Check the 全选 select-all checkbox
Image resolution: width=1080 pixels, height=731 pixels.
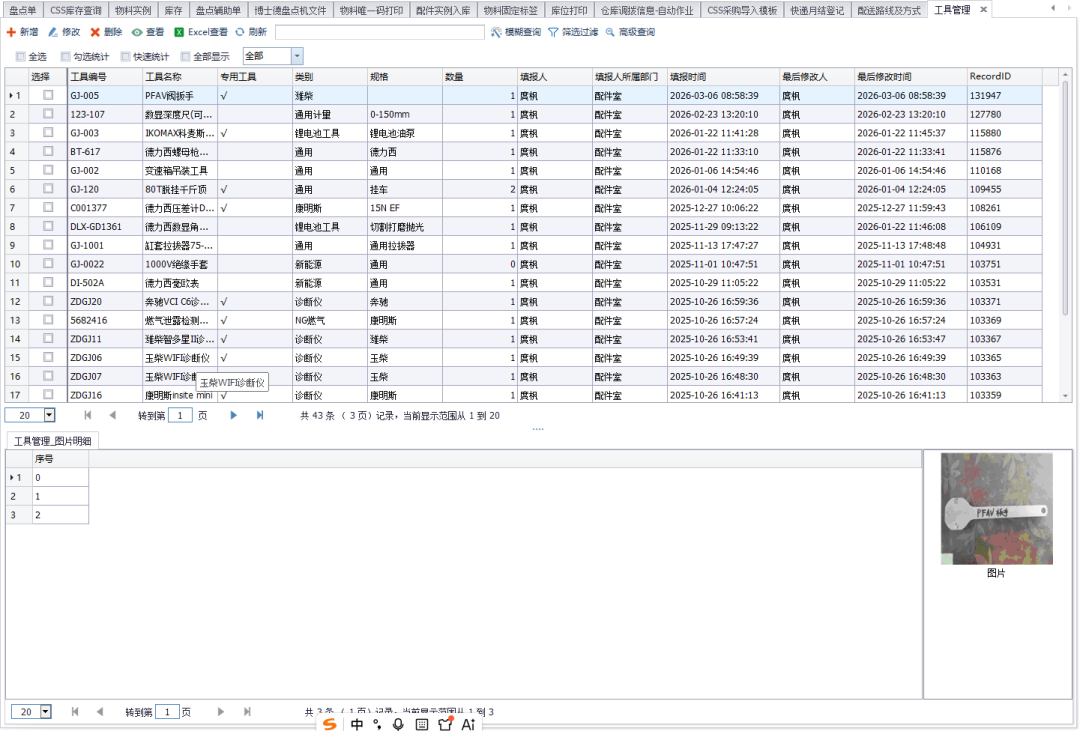[21, 56]
